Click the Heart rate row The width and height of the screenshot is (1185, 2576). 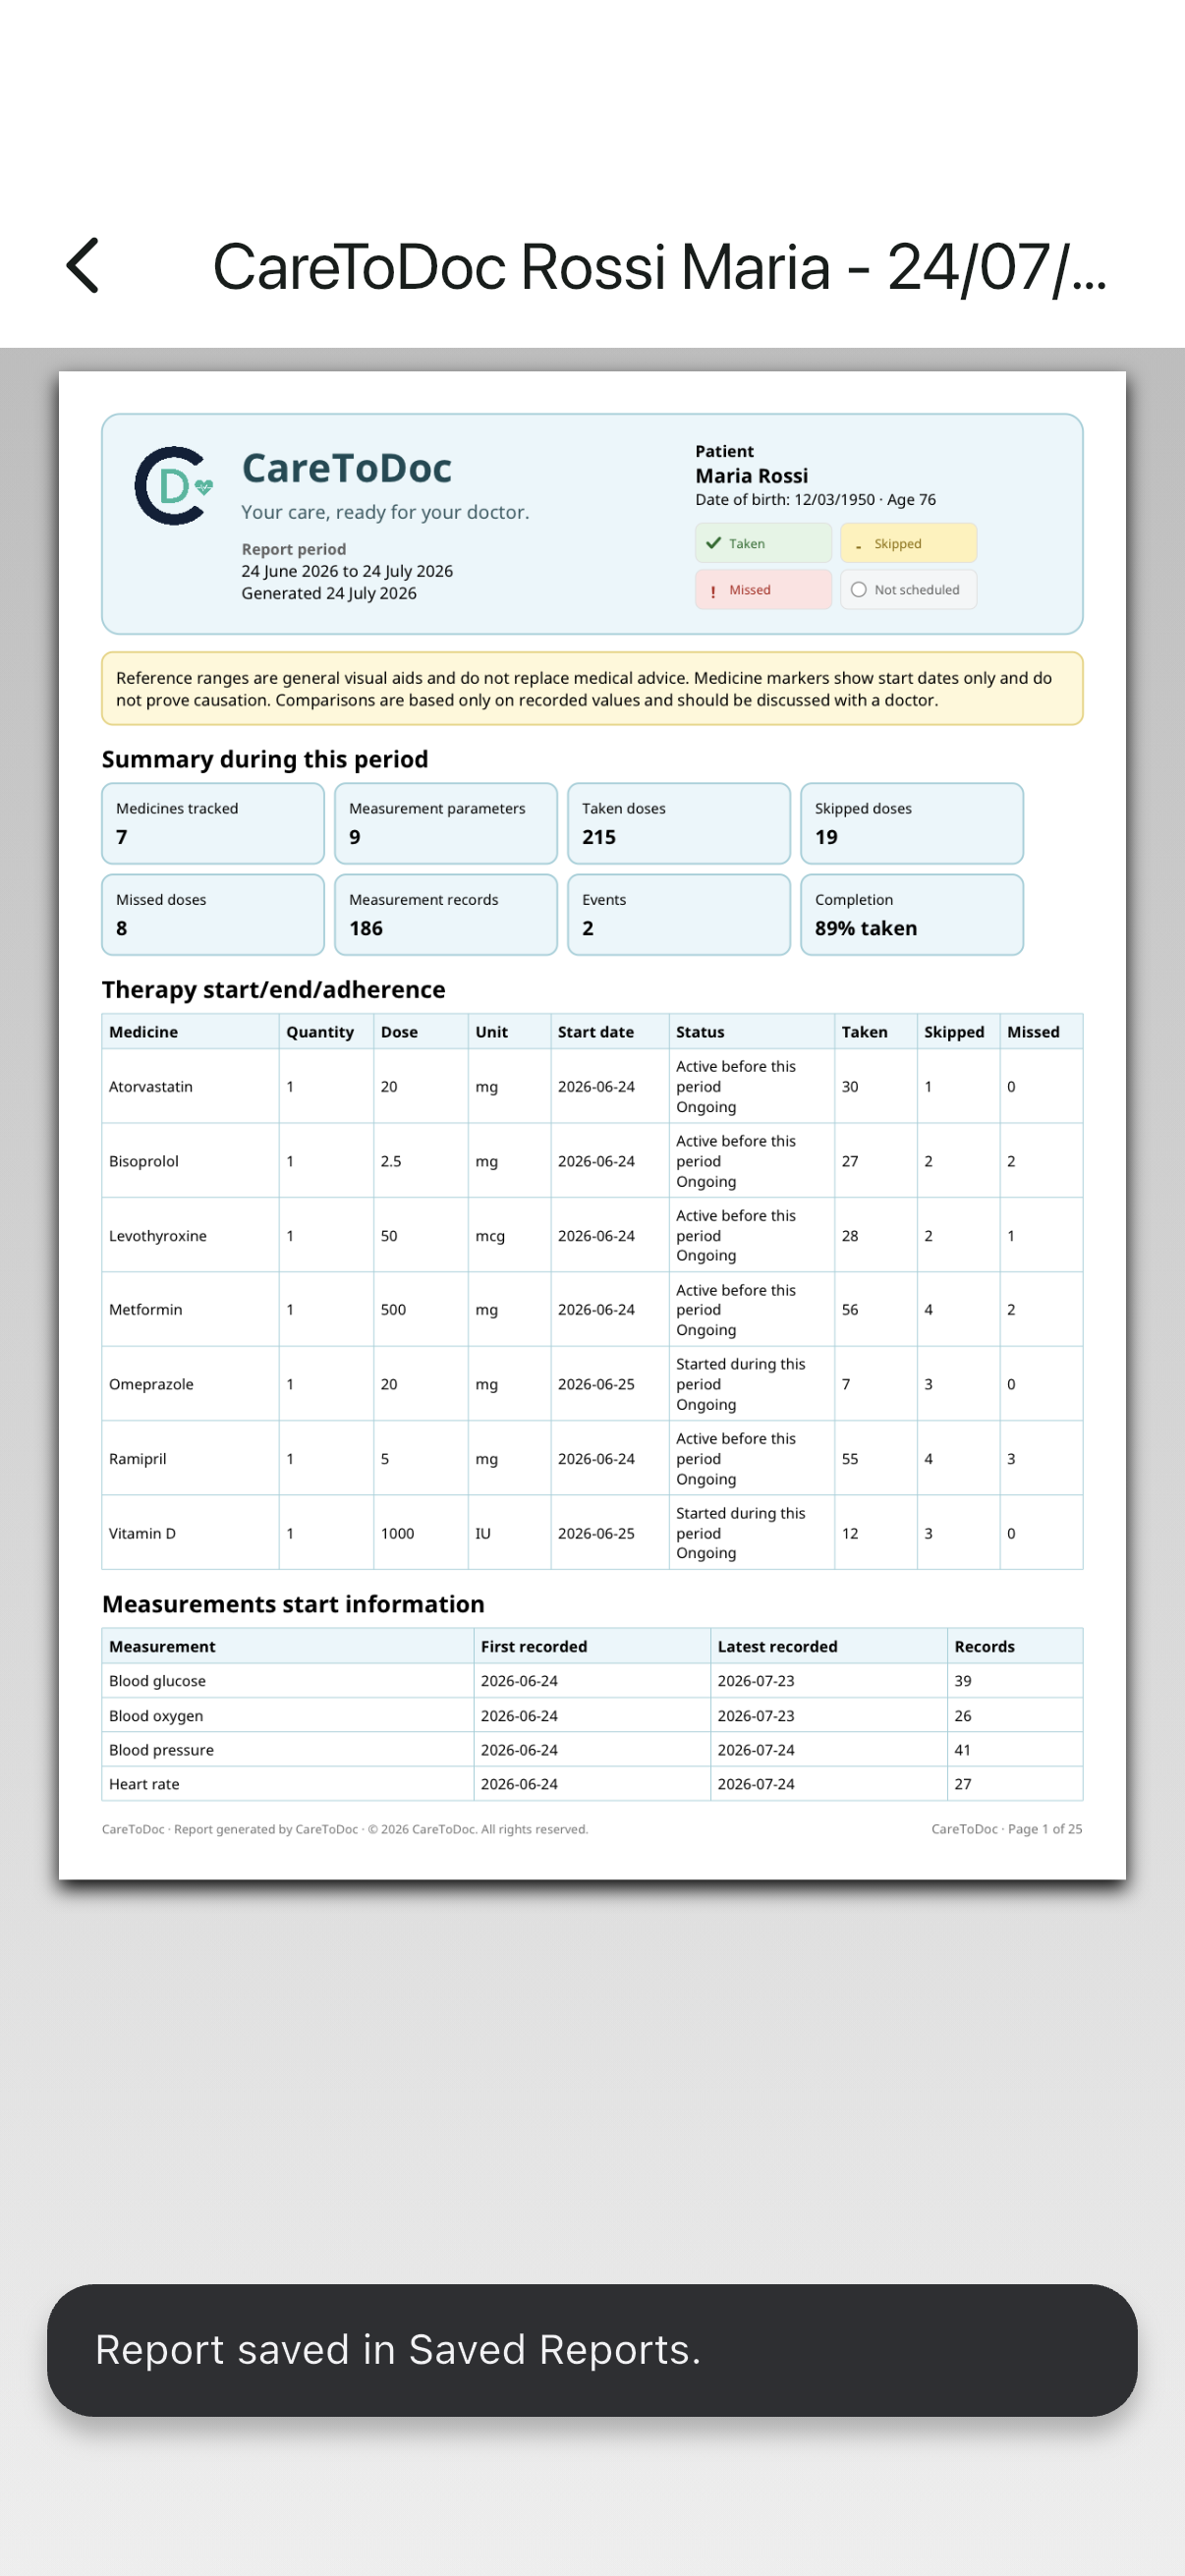(592, 1784)
